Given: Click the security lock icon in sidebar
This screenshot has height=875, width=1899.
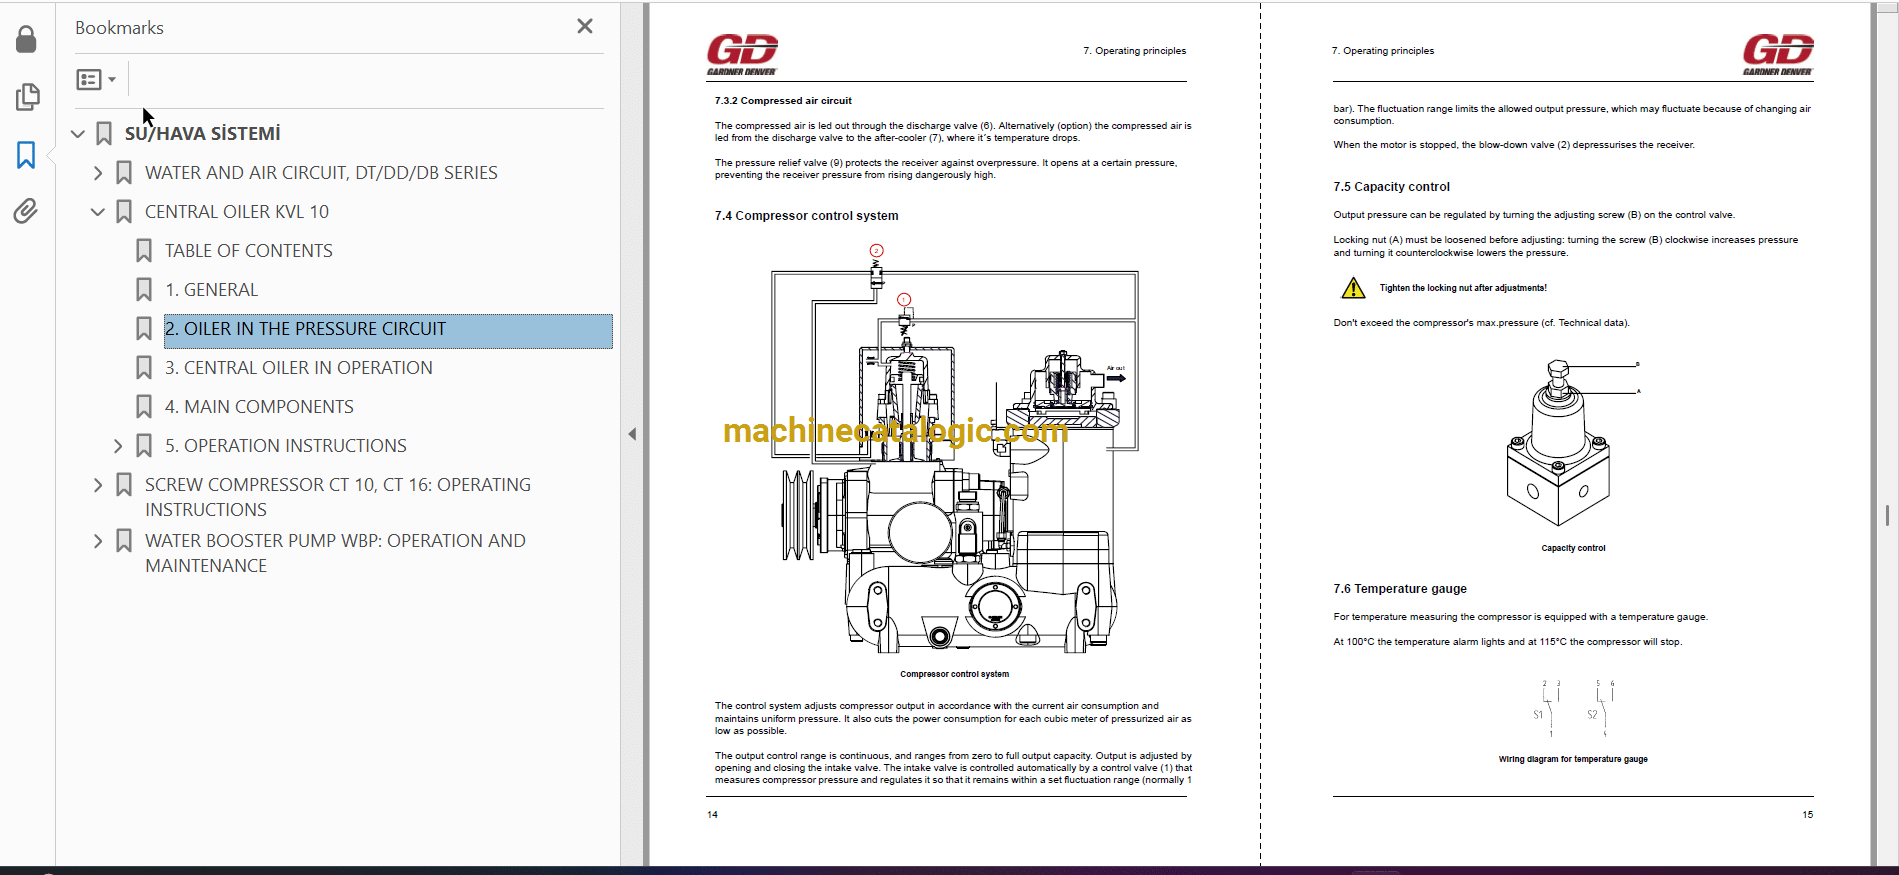Looking at the screenshot, I should pos(27,39).
